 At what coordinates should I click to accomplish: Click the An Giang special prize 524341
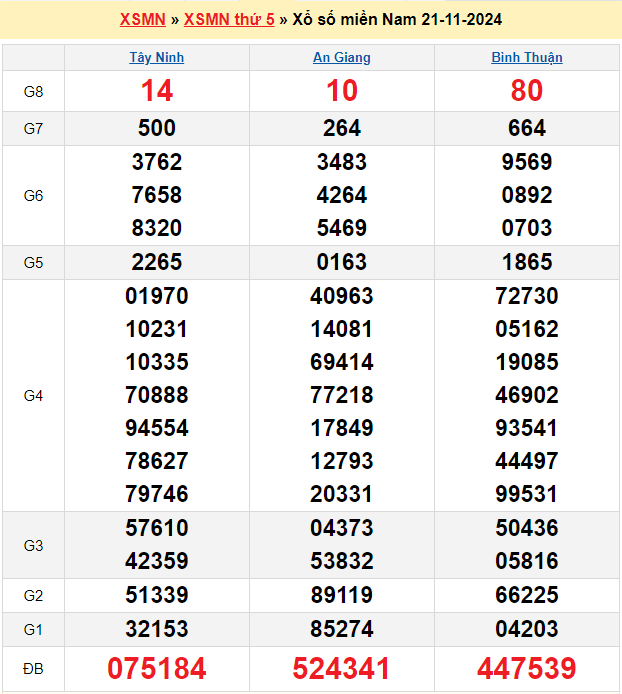pos(342,668)
